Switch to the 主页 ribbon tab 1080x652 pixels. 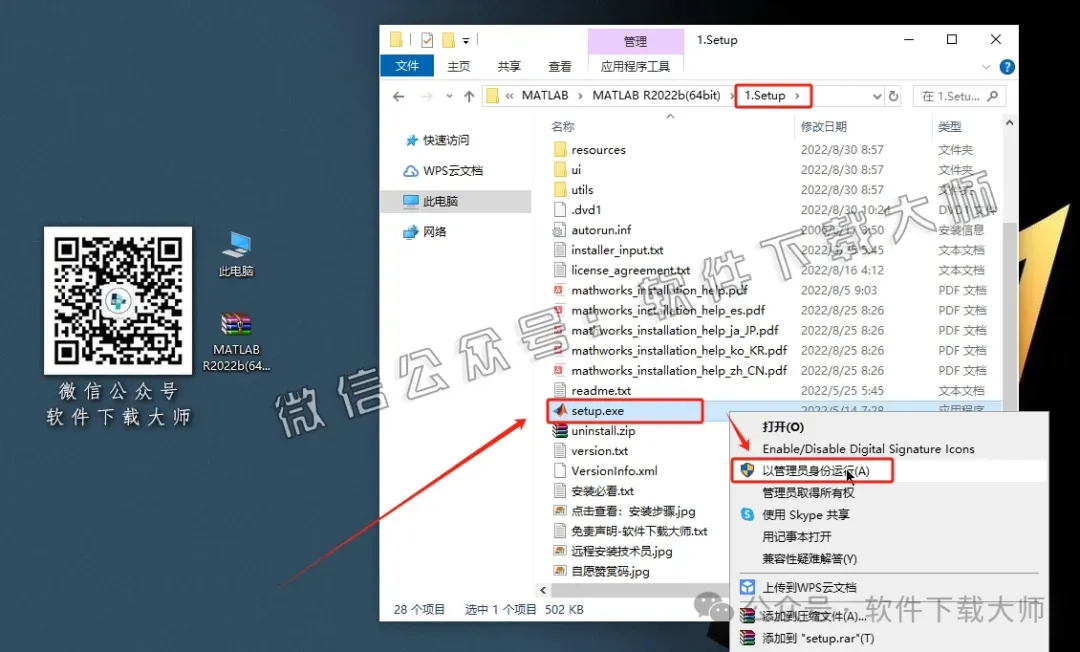click(x=459, y=66)
